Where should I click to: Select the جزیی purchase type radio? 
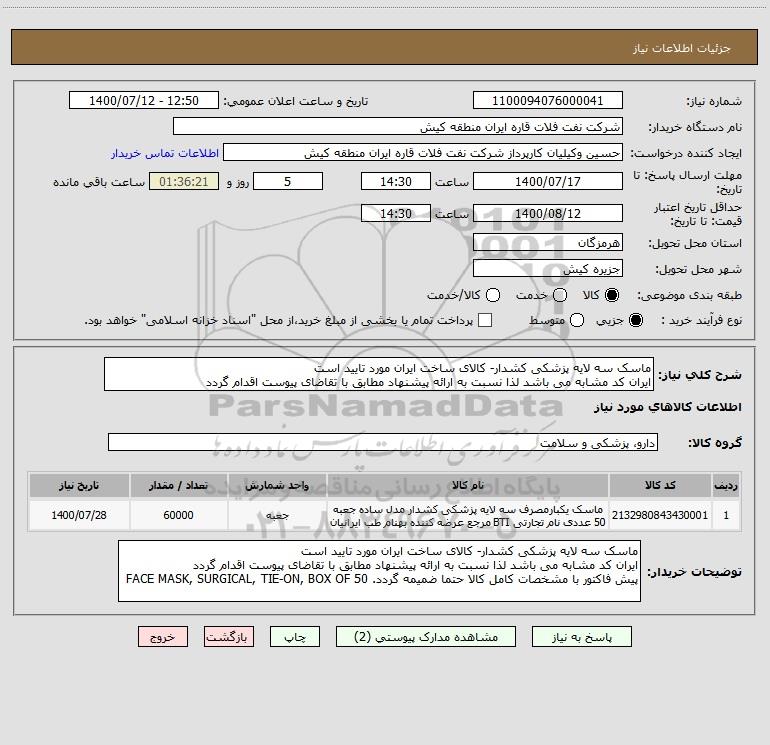coord(636,320)
